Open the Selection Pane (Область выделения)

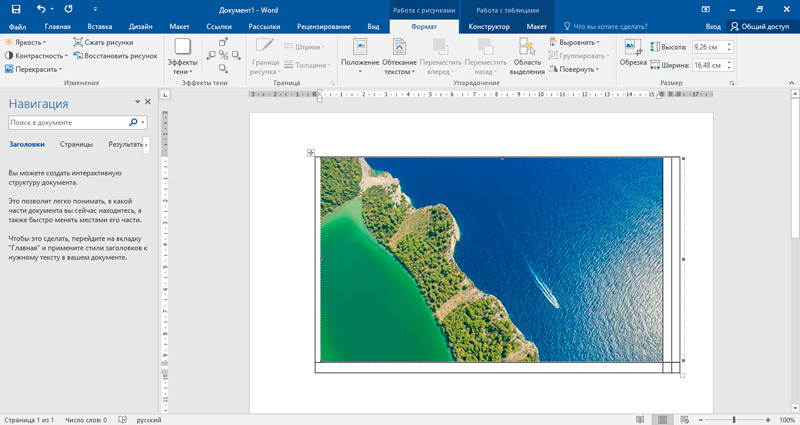[x=528, y=57]
